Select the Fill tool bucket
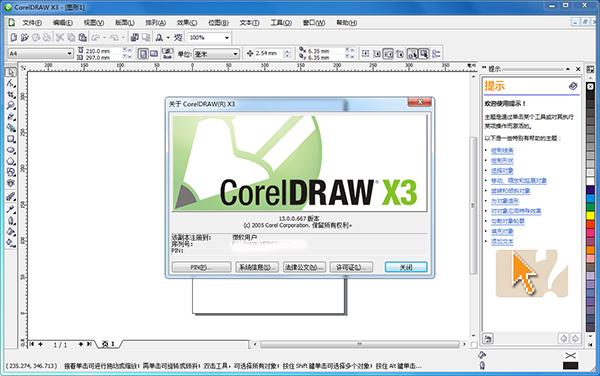 click(11, 231)
